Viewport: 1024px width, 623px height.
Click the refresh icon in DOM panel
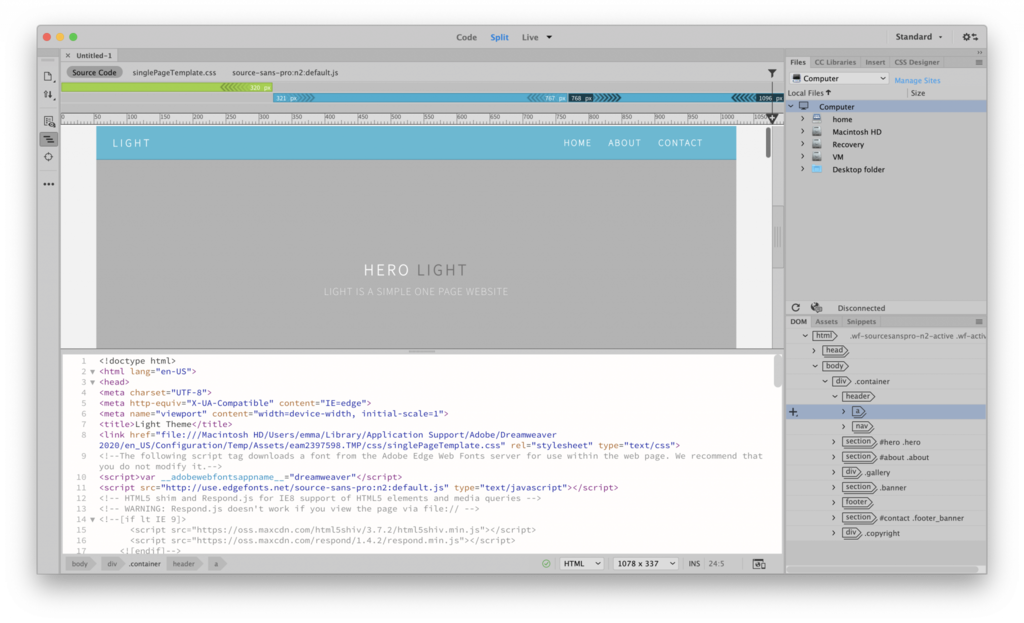click(x=795, y=307)
